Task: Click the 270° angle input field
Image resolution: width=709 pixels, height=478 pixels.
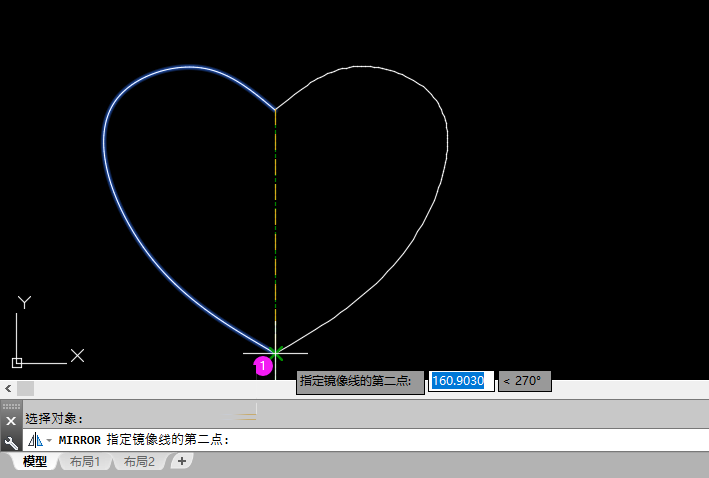Action: (526, 381)
